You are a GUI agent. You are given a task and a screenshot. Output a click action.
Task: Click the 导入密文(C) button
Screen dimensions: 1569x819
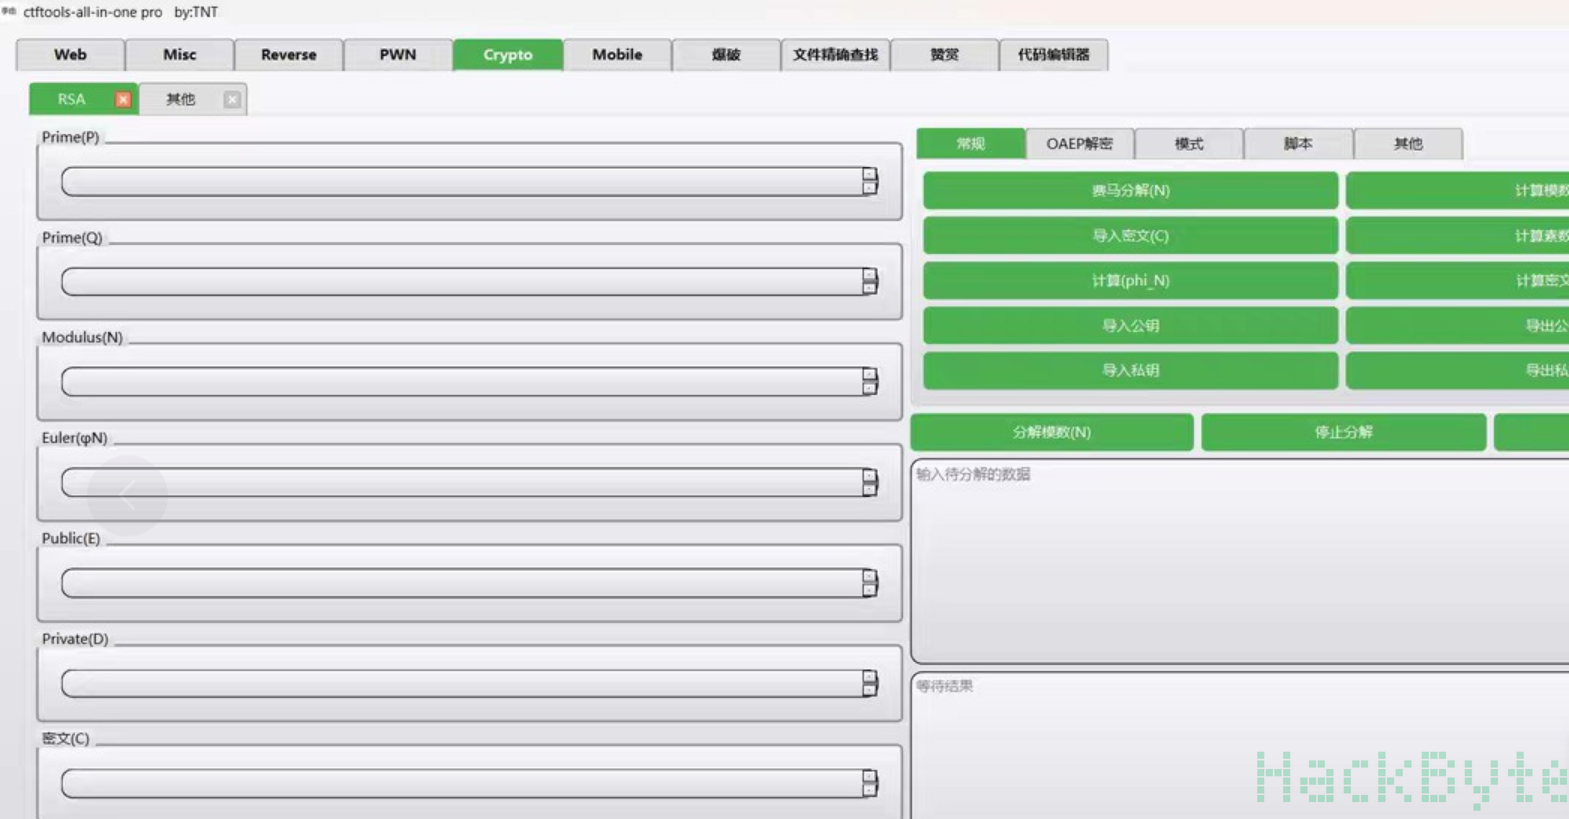click(x=1130, y=236)
